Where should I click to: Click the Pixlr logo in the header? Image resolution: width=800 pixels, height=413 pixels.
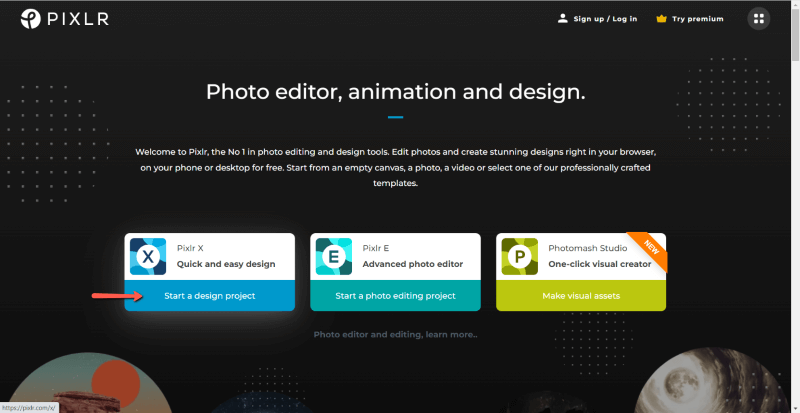click(65, 19)
